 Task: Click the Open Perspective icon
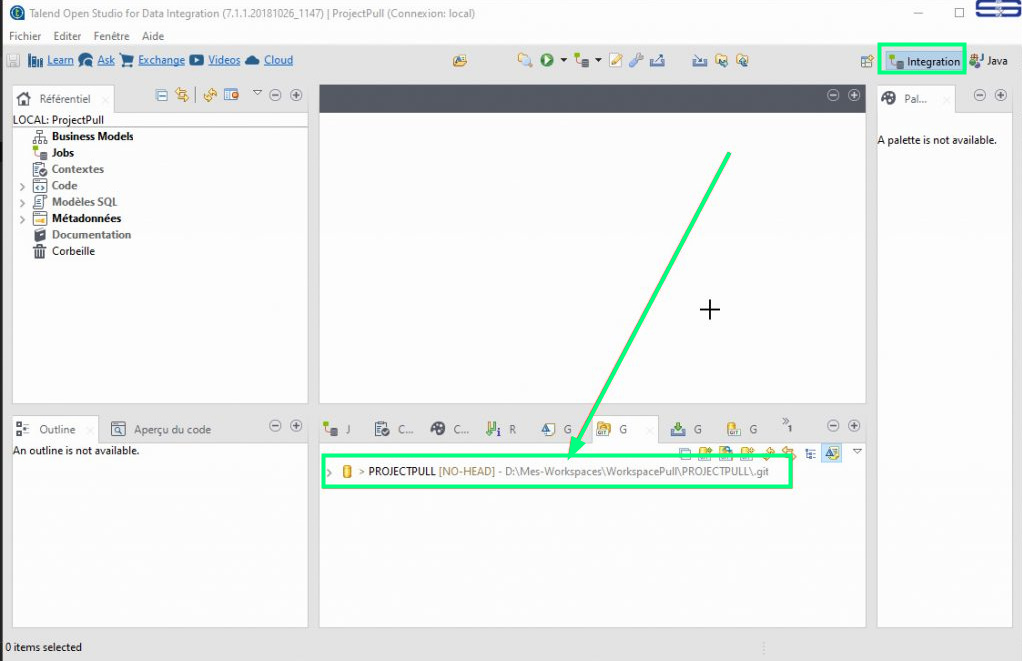(867, 61)
